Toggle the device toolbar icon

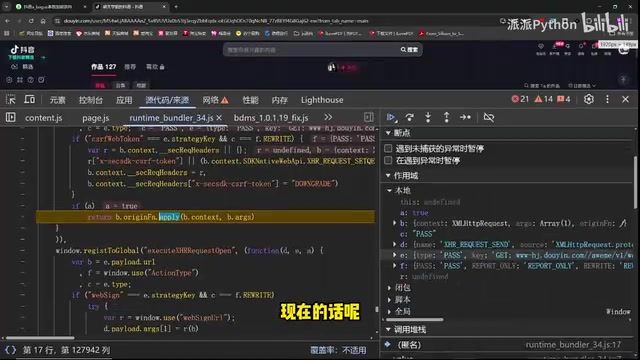[29, 100]
